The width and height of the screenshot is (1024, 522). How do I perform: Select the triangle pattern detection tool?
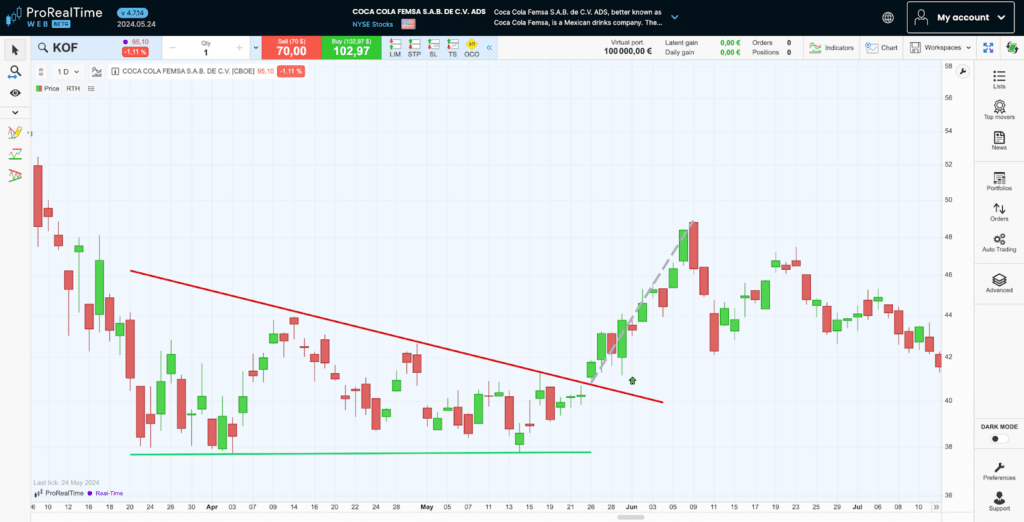tap(15, 175)
